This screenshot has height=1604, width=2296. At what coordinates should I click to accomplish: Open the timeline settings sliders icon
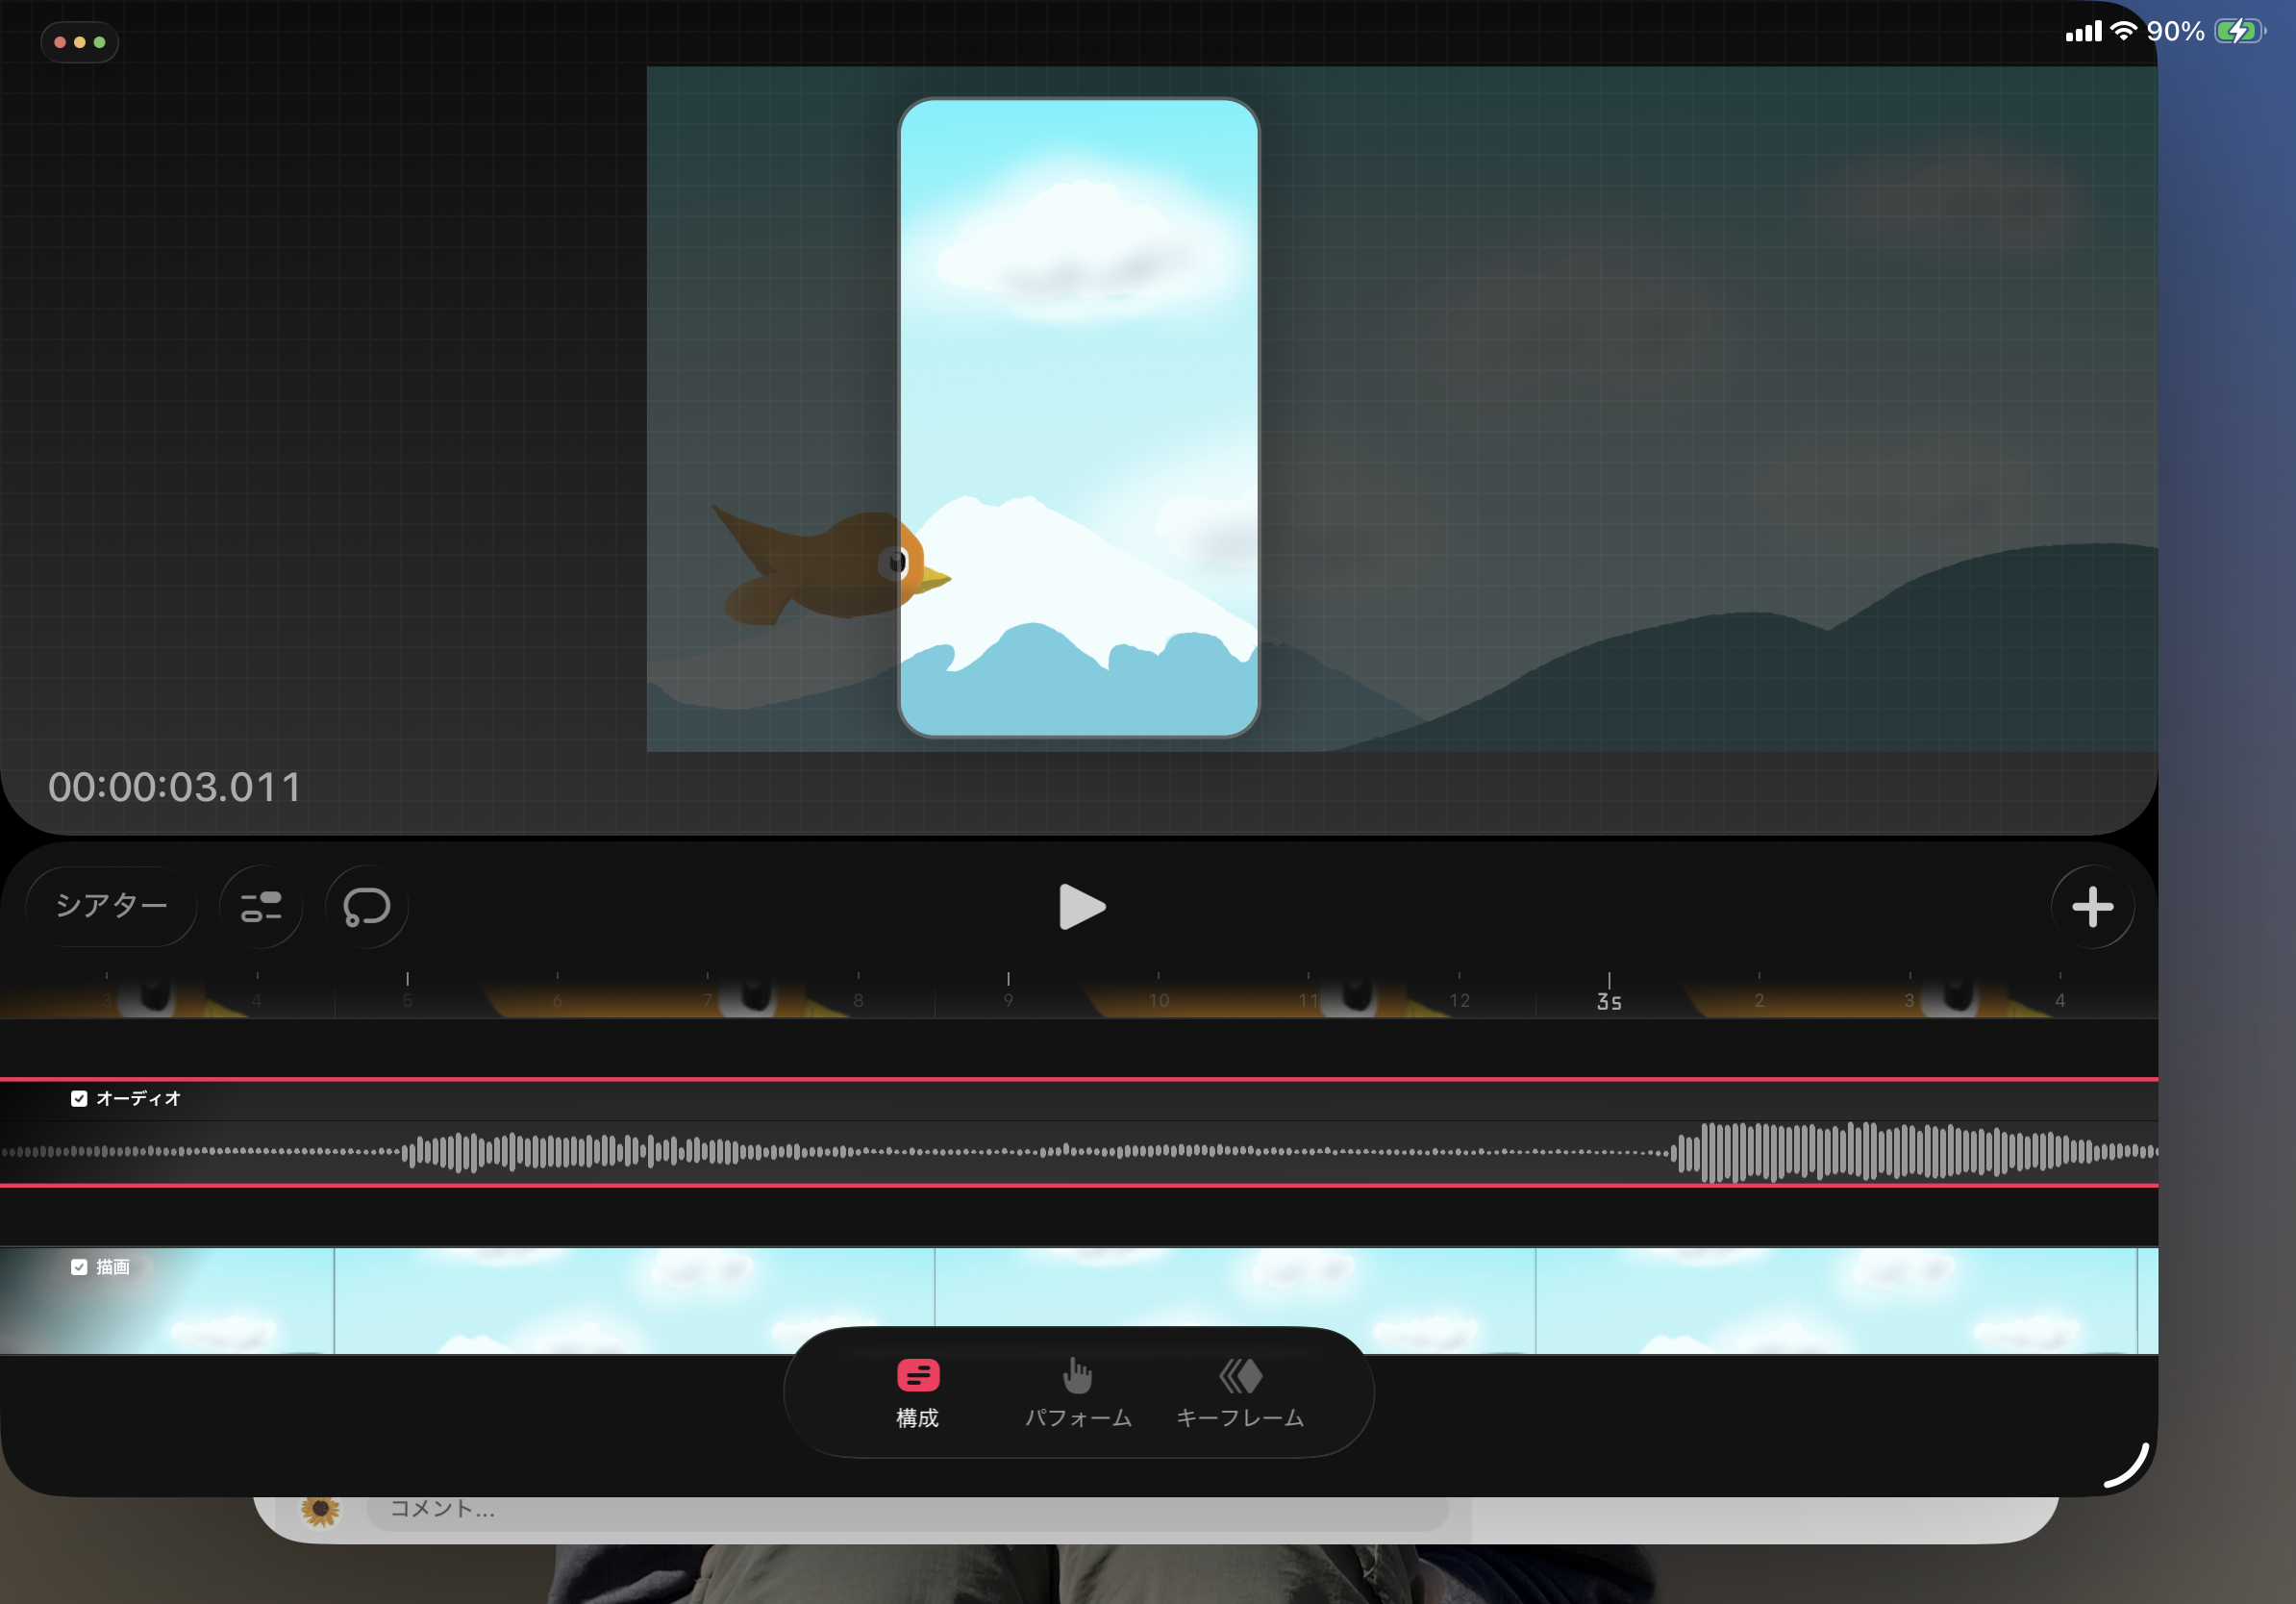[261, 907]
